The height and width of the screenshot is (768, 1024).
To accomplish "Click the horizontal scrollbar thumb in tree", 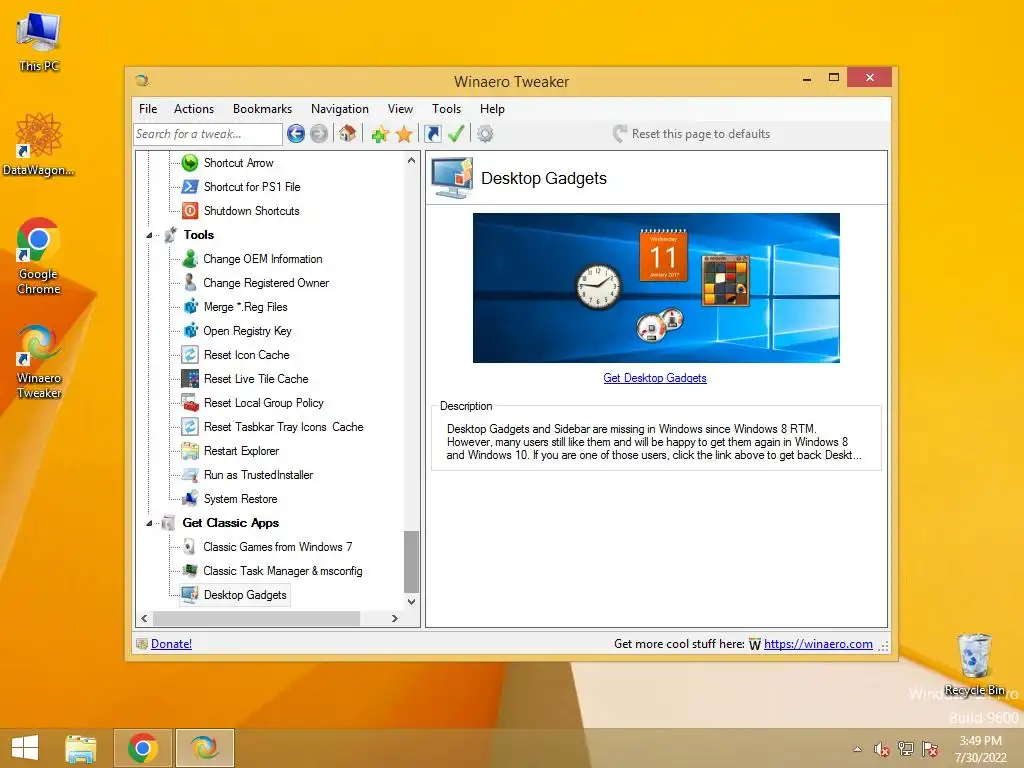I will pos(256,618).
